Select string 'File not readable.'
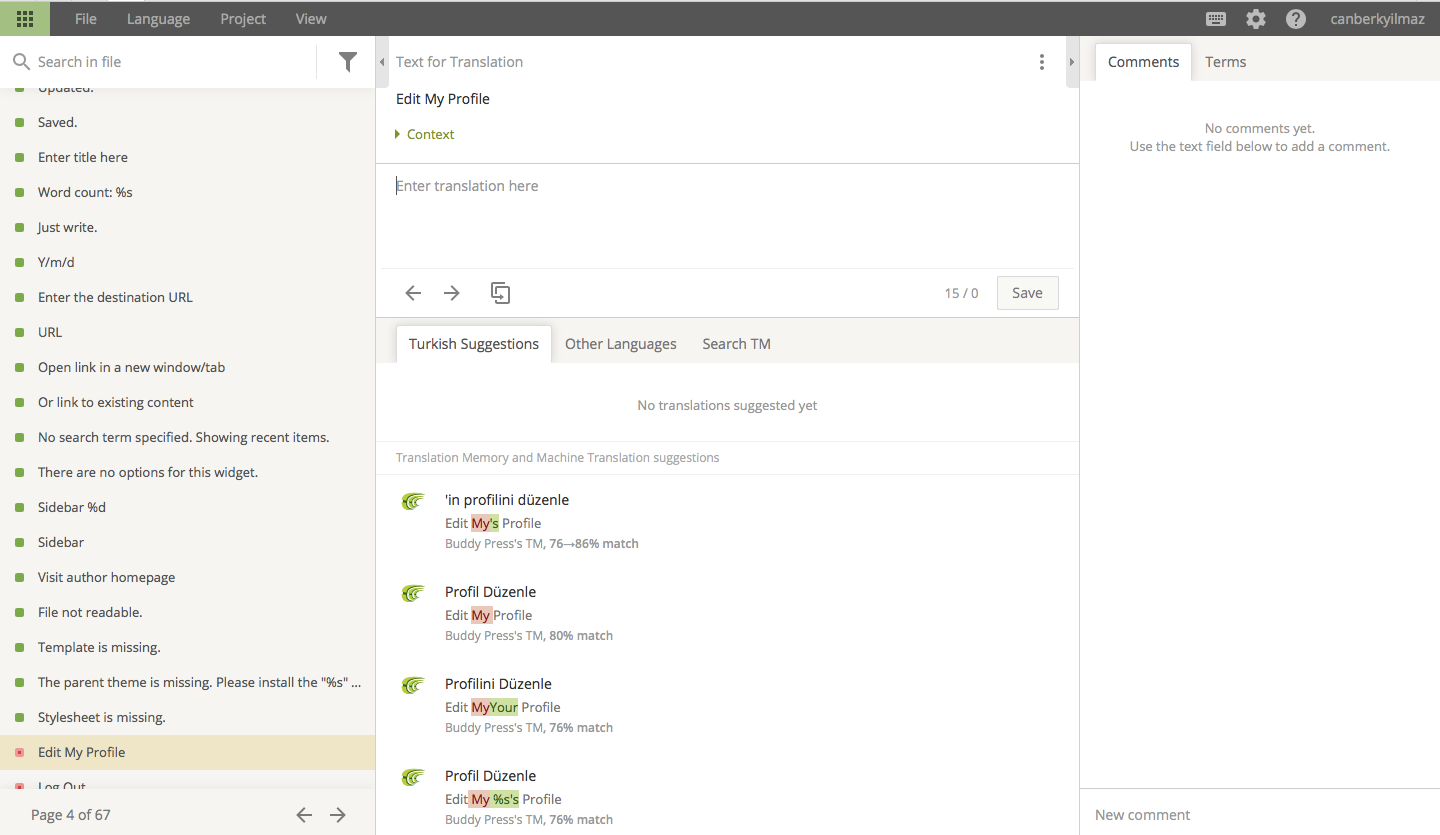Screen dimensions: 1440x835 (187, 612)
